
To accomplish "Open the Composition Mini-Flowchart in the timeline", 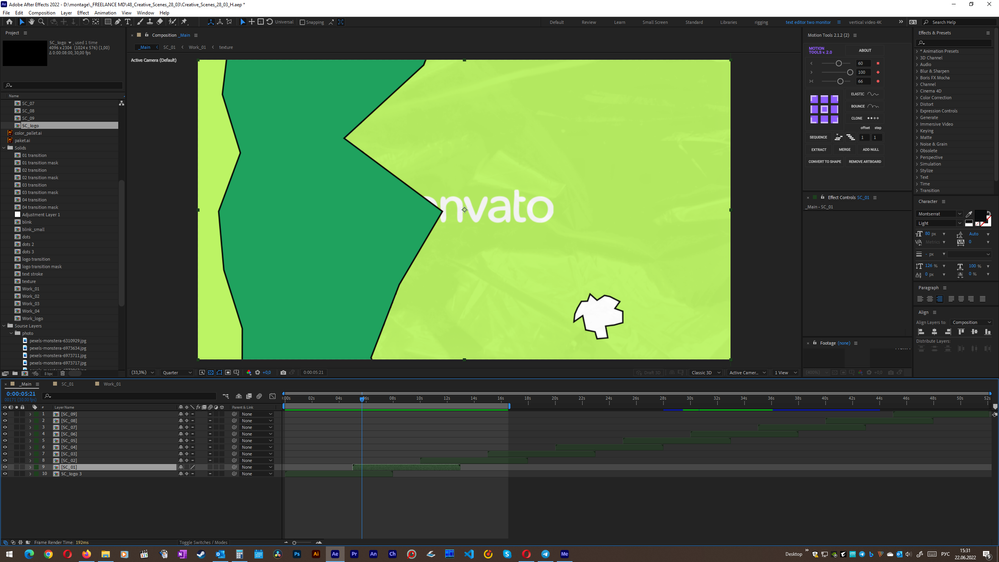I will coord(226,396).
